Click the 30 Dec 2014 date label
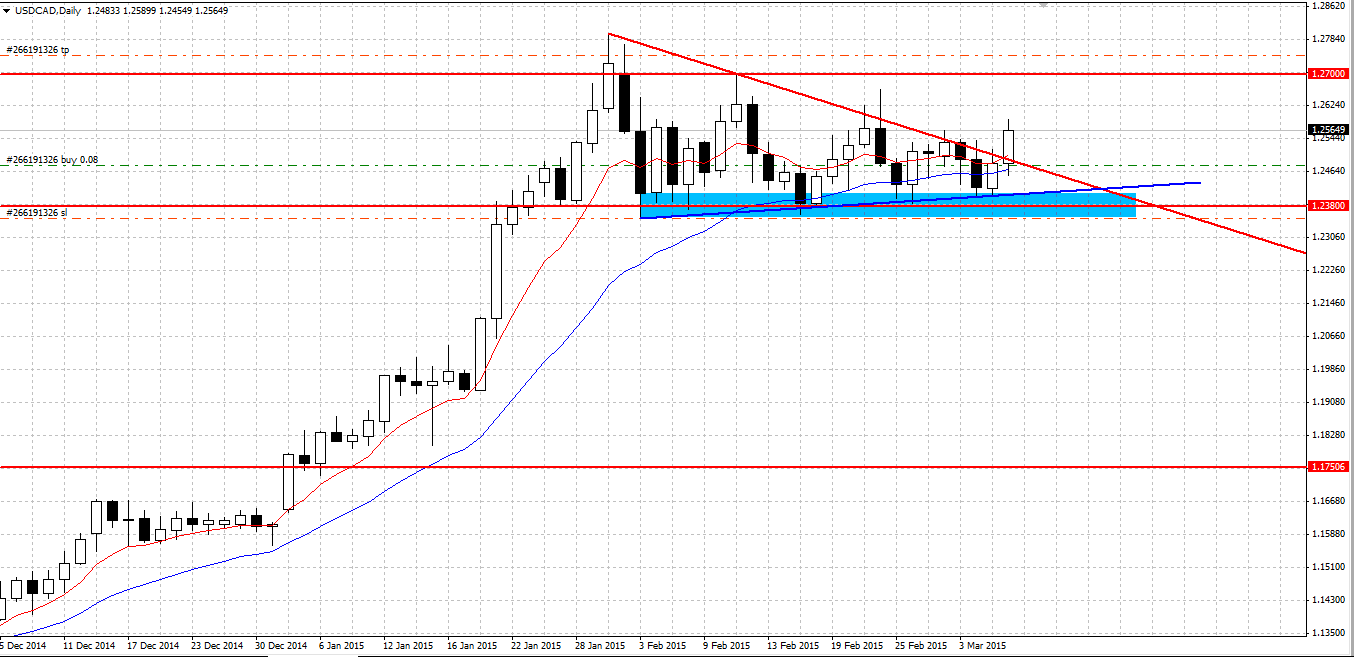Screen dimensions: 1354x657 point(281,646)
